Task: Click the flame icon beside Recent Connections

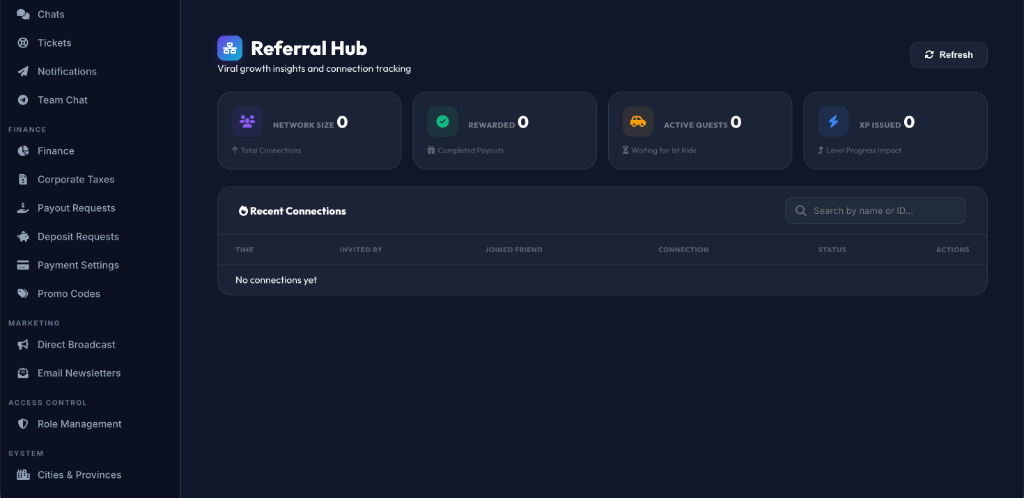Action: coord(243,211)
